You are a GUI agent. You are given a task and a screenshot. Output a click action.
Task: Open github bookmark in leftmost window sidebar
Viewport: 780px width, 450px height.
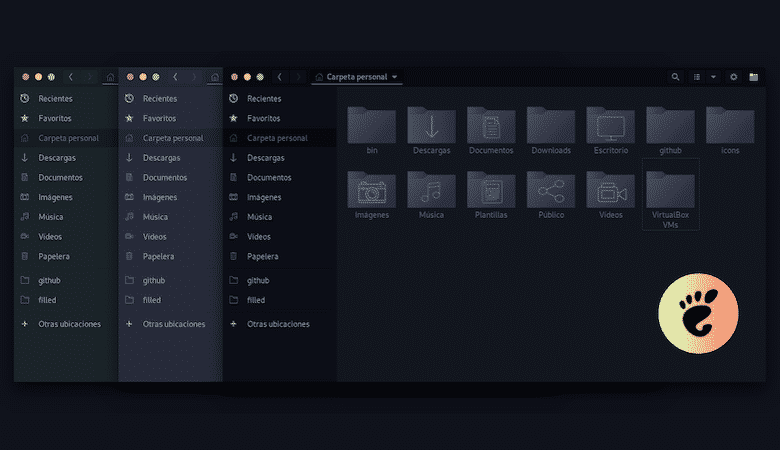pyautogui.click(x=66, y=280)
